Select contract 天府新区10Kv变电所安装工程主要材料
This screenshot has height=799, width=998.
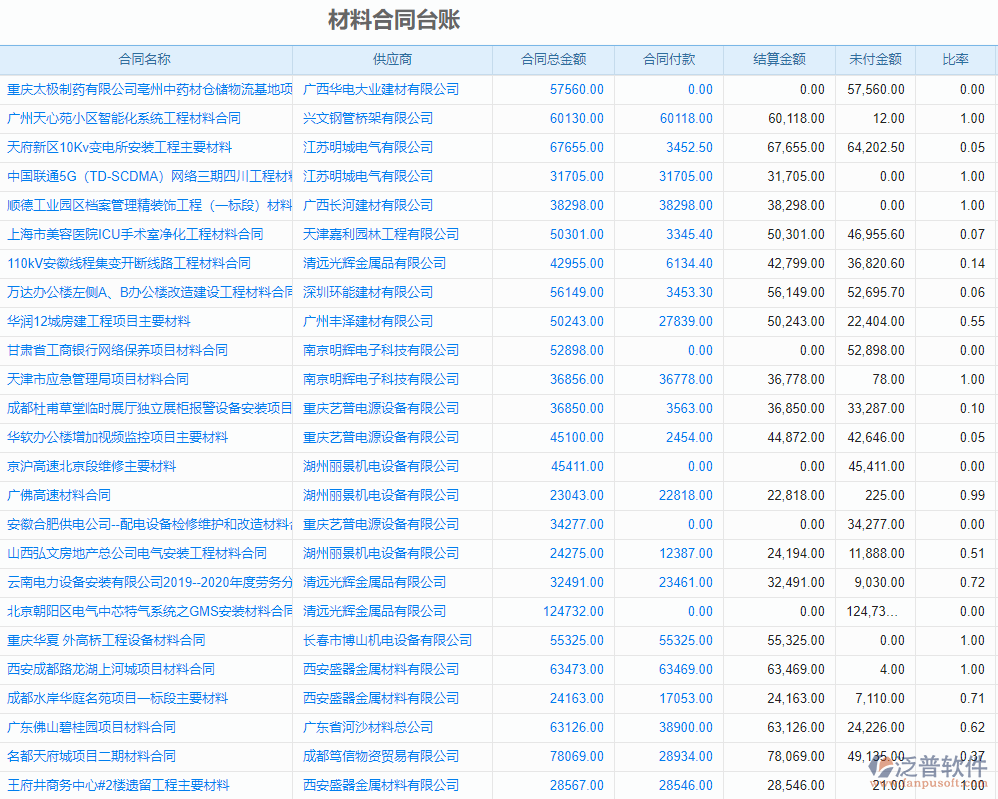(120, 147)
